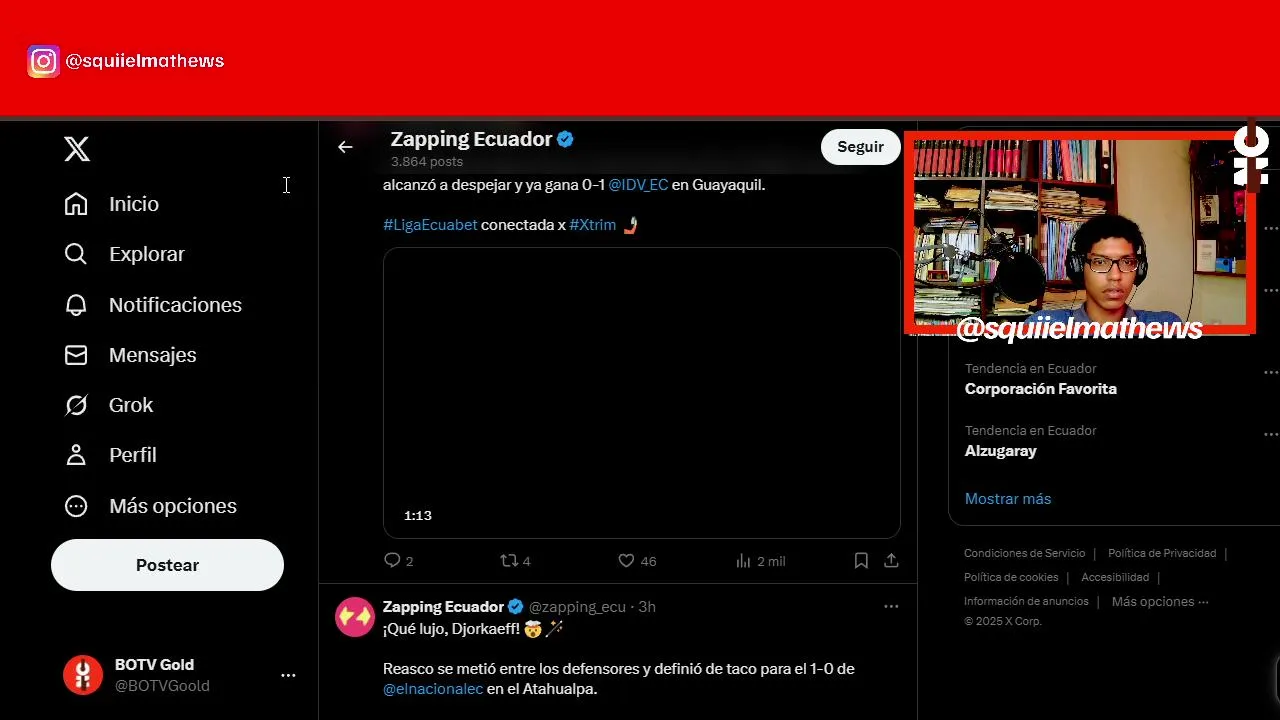Image resolution: width=1280 pixels, height=720 pixels.
Task: Open Notificaciones in sidebar
Action: 153,305
